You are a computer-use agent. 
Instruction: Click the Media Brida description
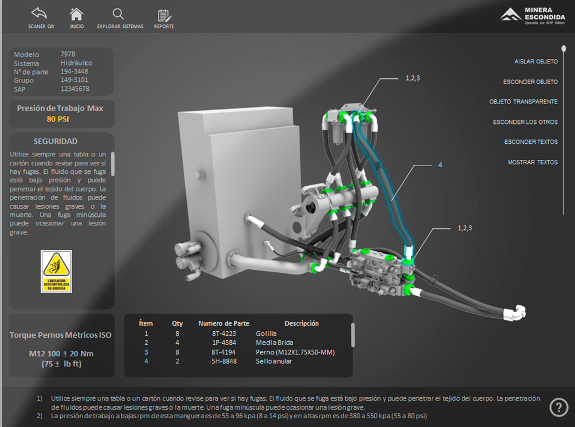point(274,343)
